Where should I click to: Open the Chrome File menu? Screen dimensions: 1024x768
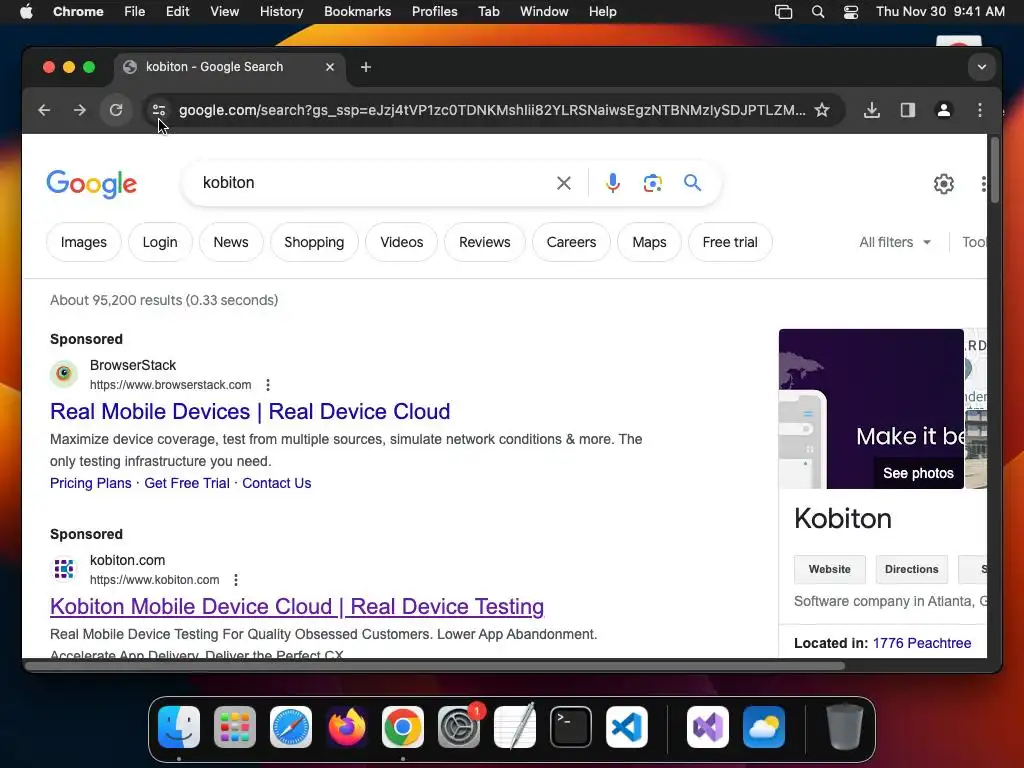(135, 12)
